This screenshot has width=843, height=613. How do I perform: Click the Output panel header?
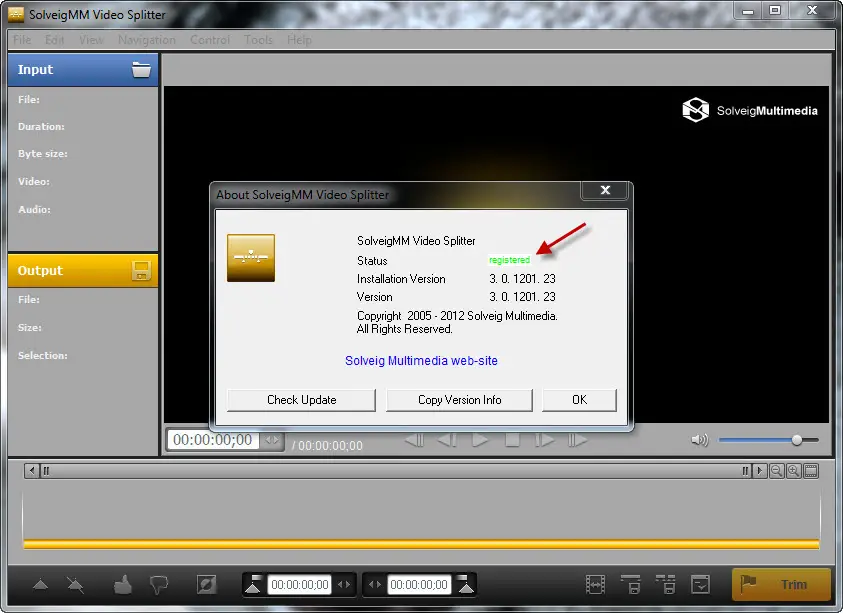83,270
